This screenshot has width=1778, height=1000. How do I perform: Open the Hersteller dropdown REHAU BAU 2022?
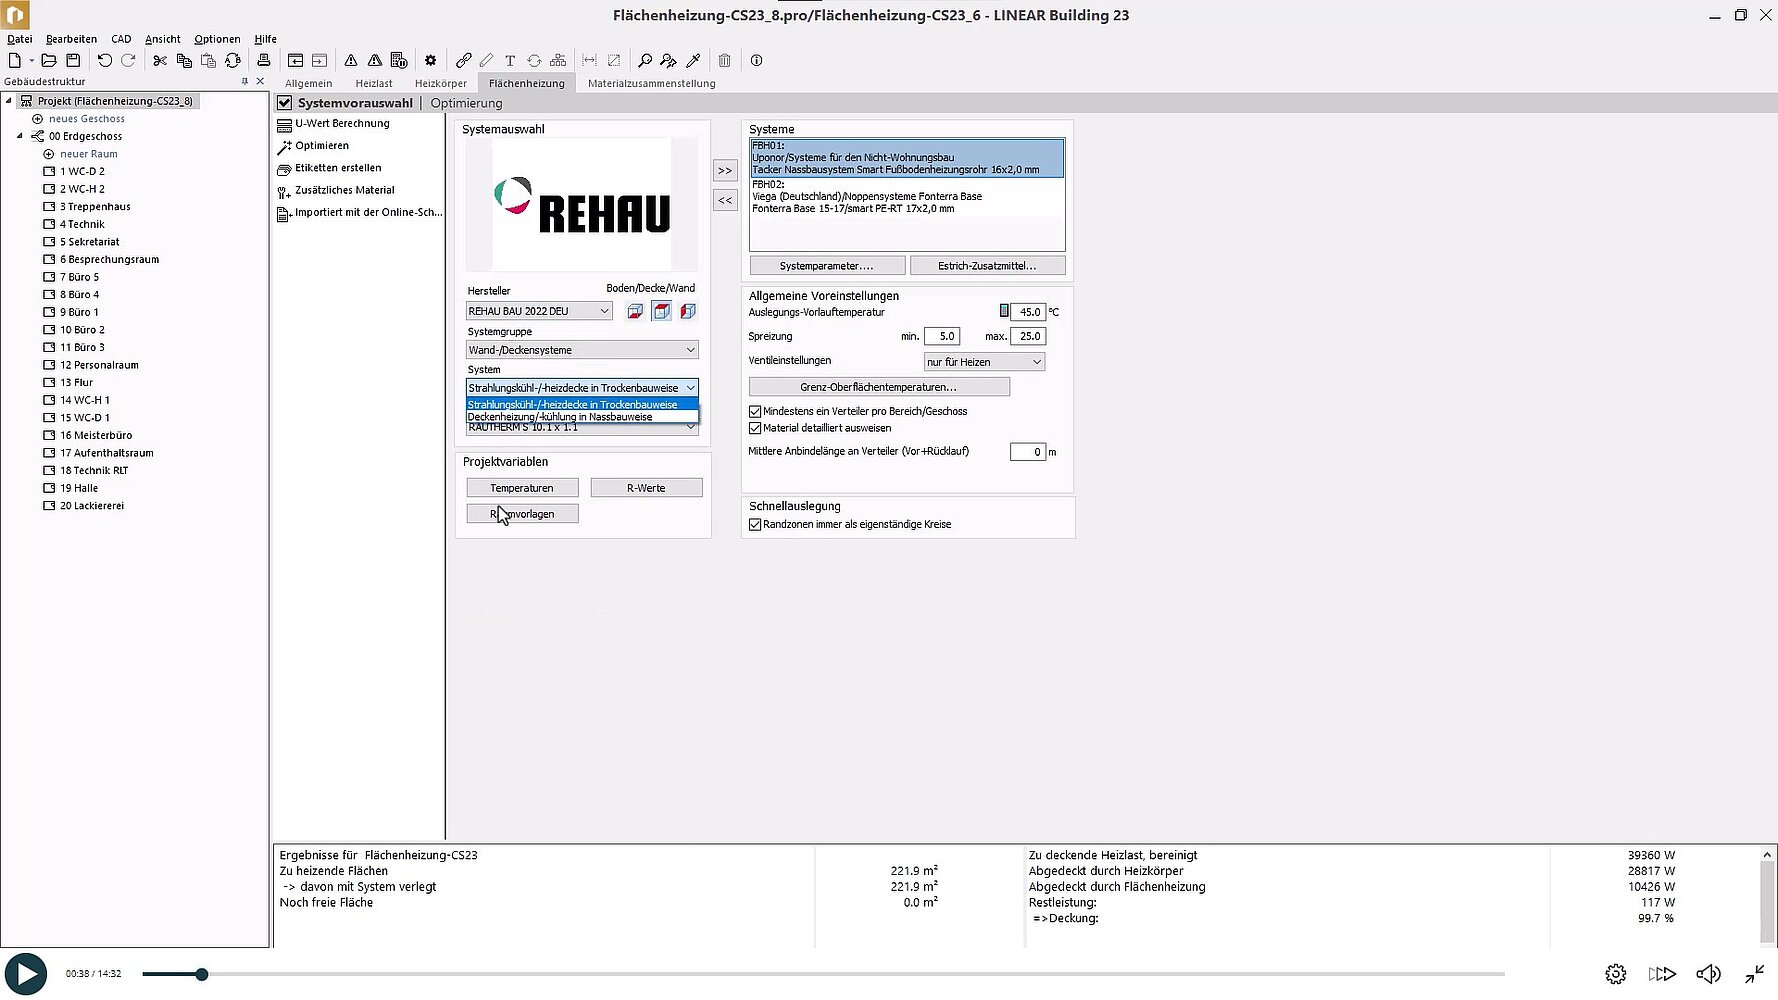[539, 311]
